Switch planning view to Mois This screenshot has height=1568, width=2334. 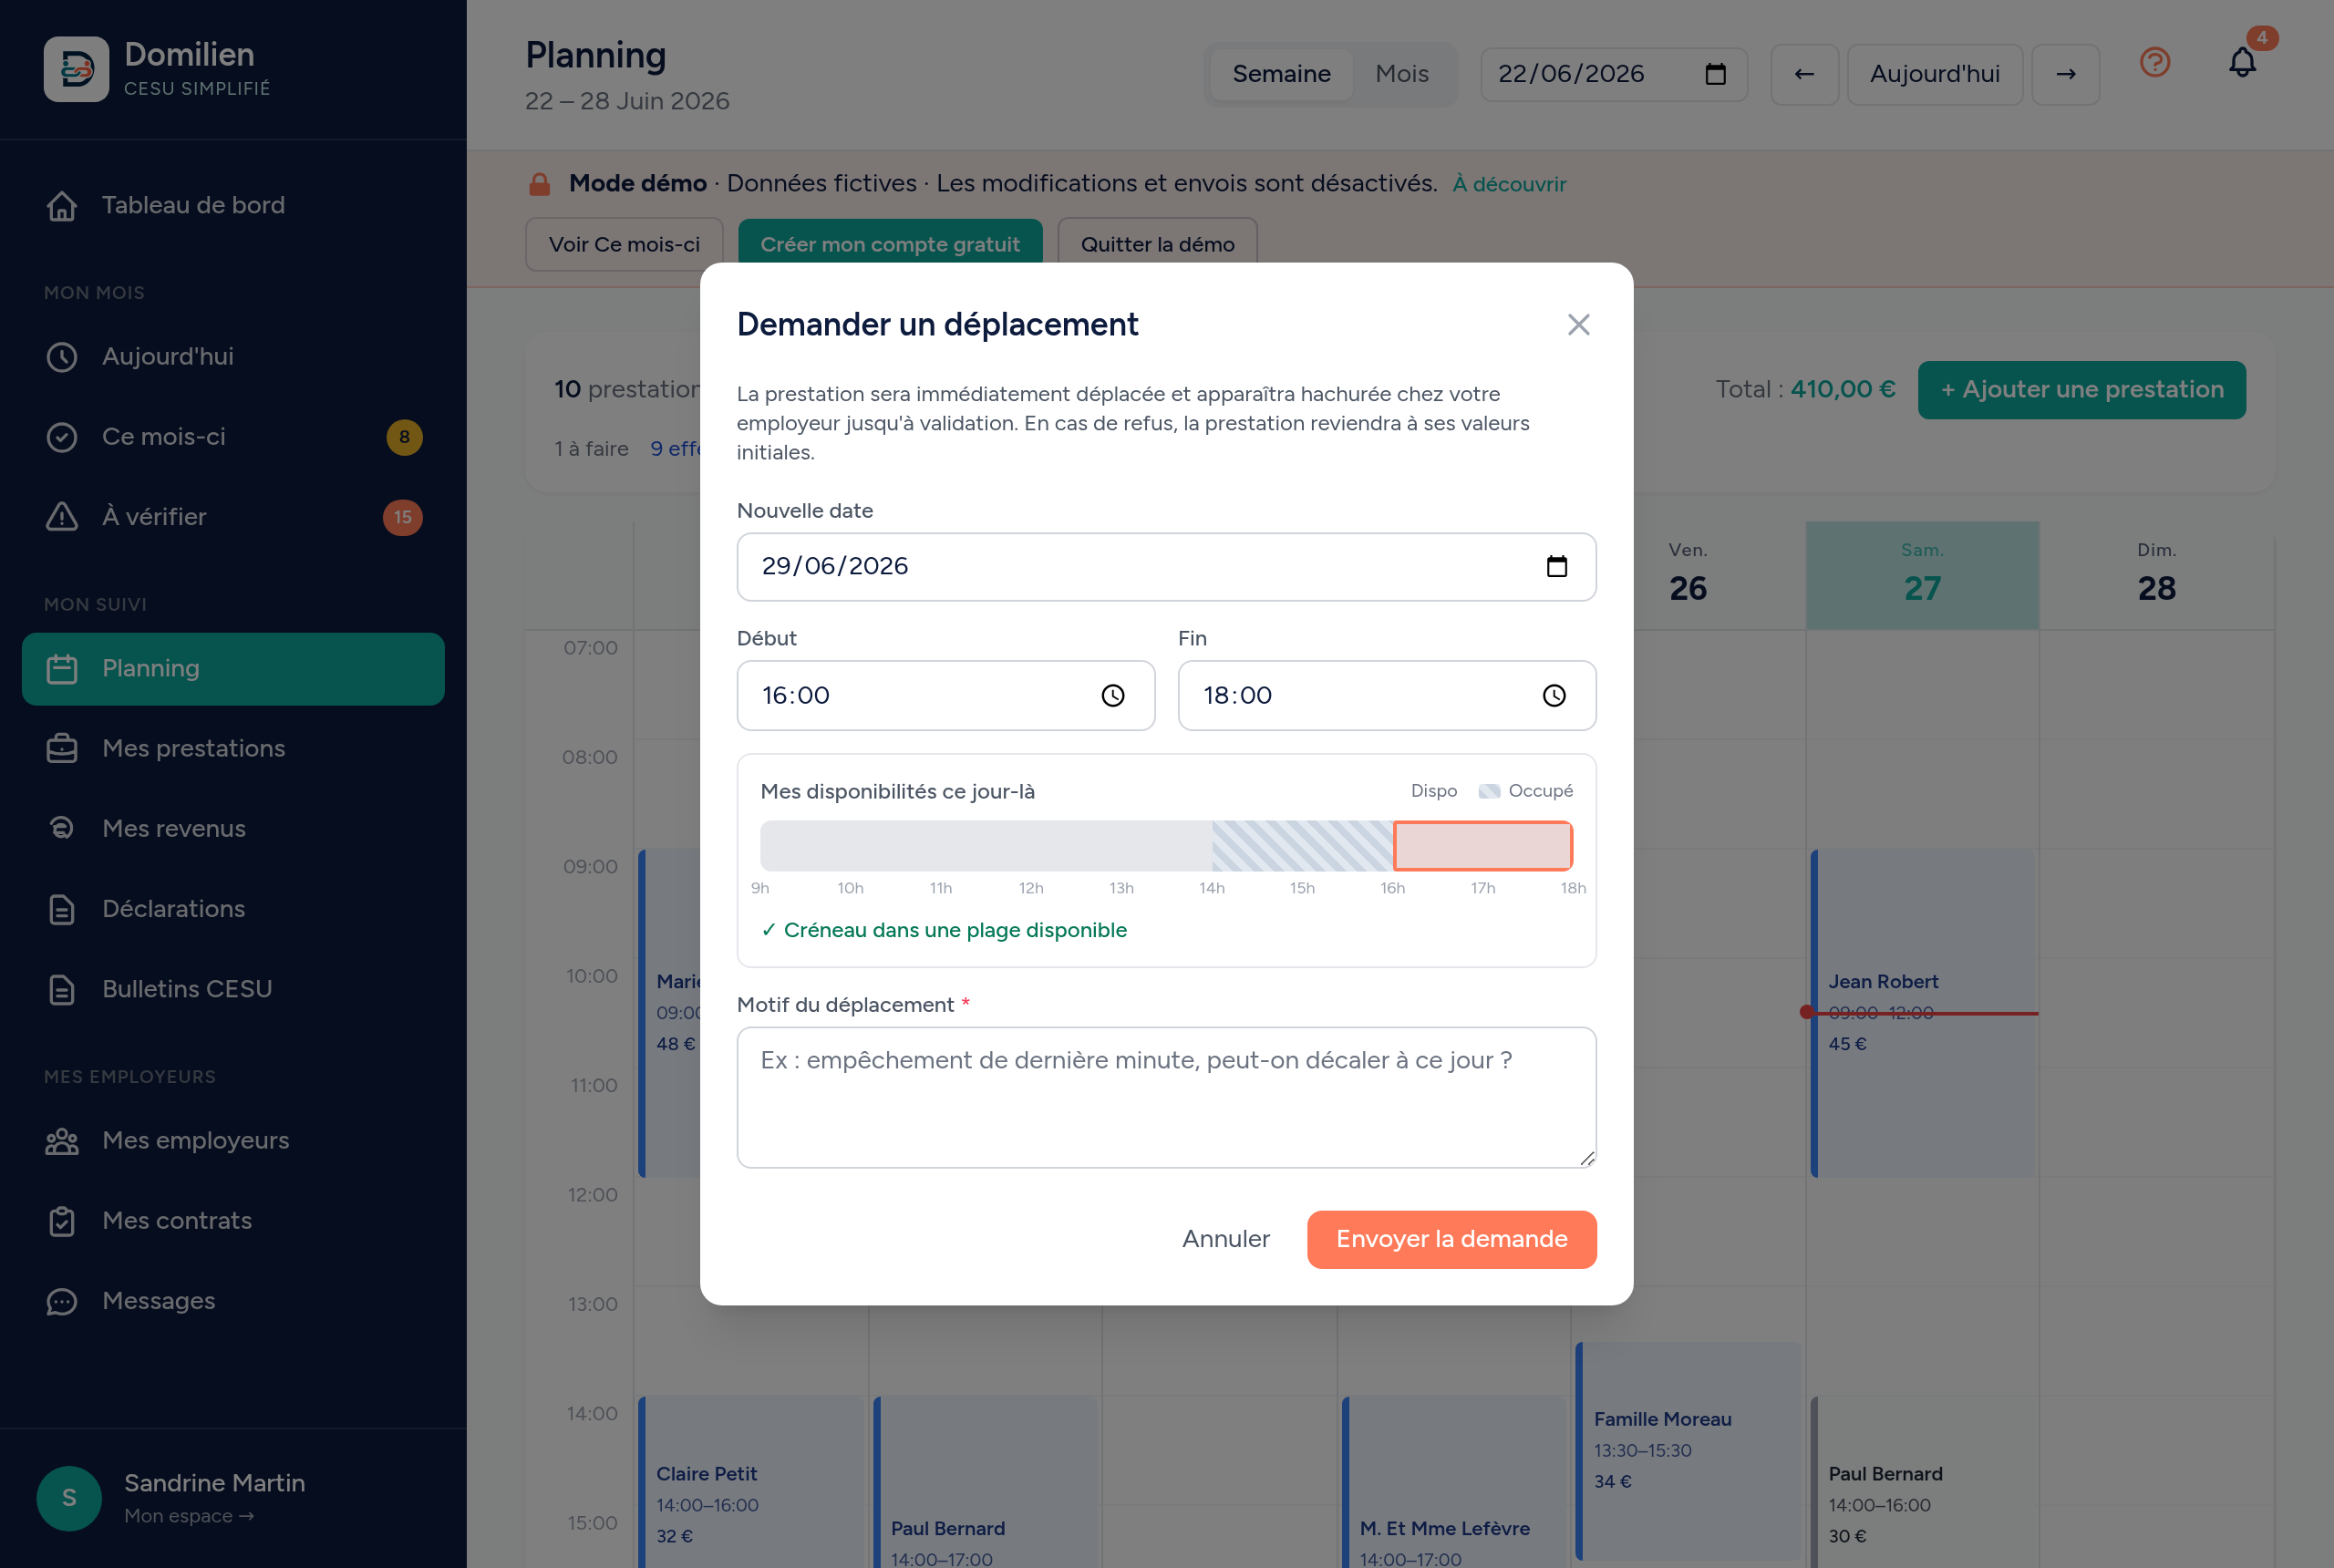click(x=1401, y=74)
